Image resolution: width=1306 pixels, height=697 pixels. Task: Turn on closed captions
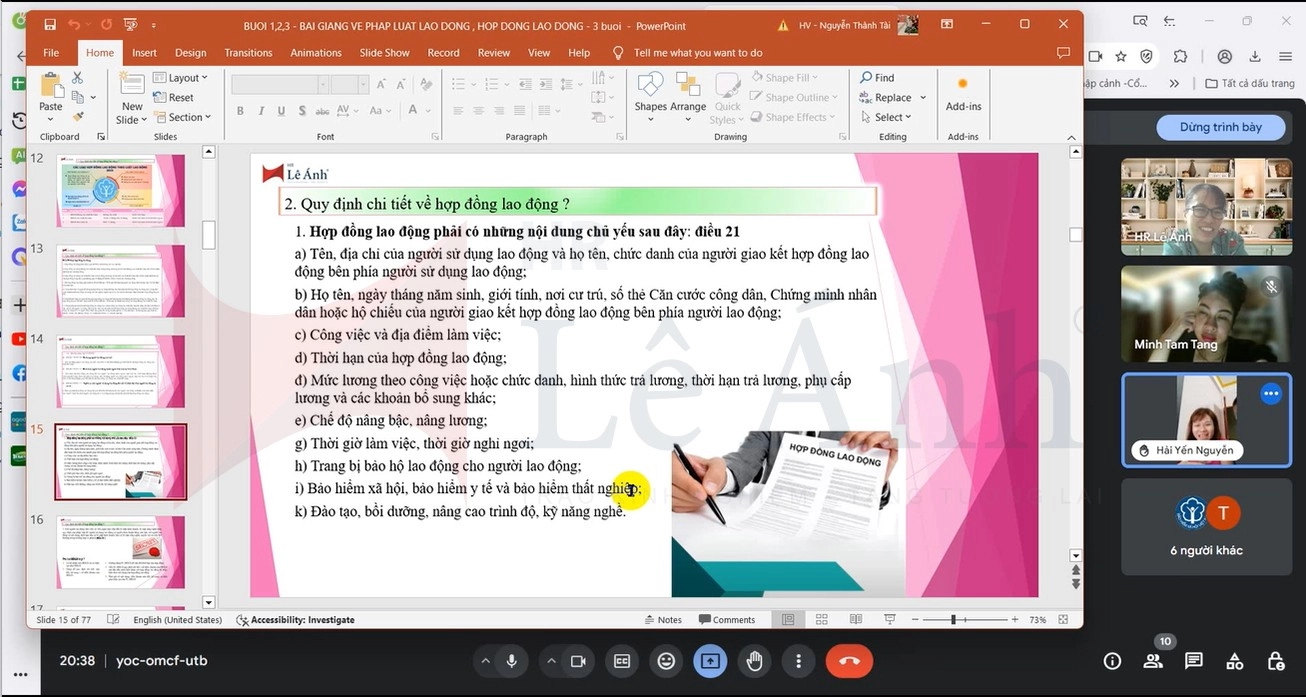pos(622,661)
